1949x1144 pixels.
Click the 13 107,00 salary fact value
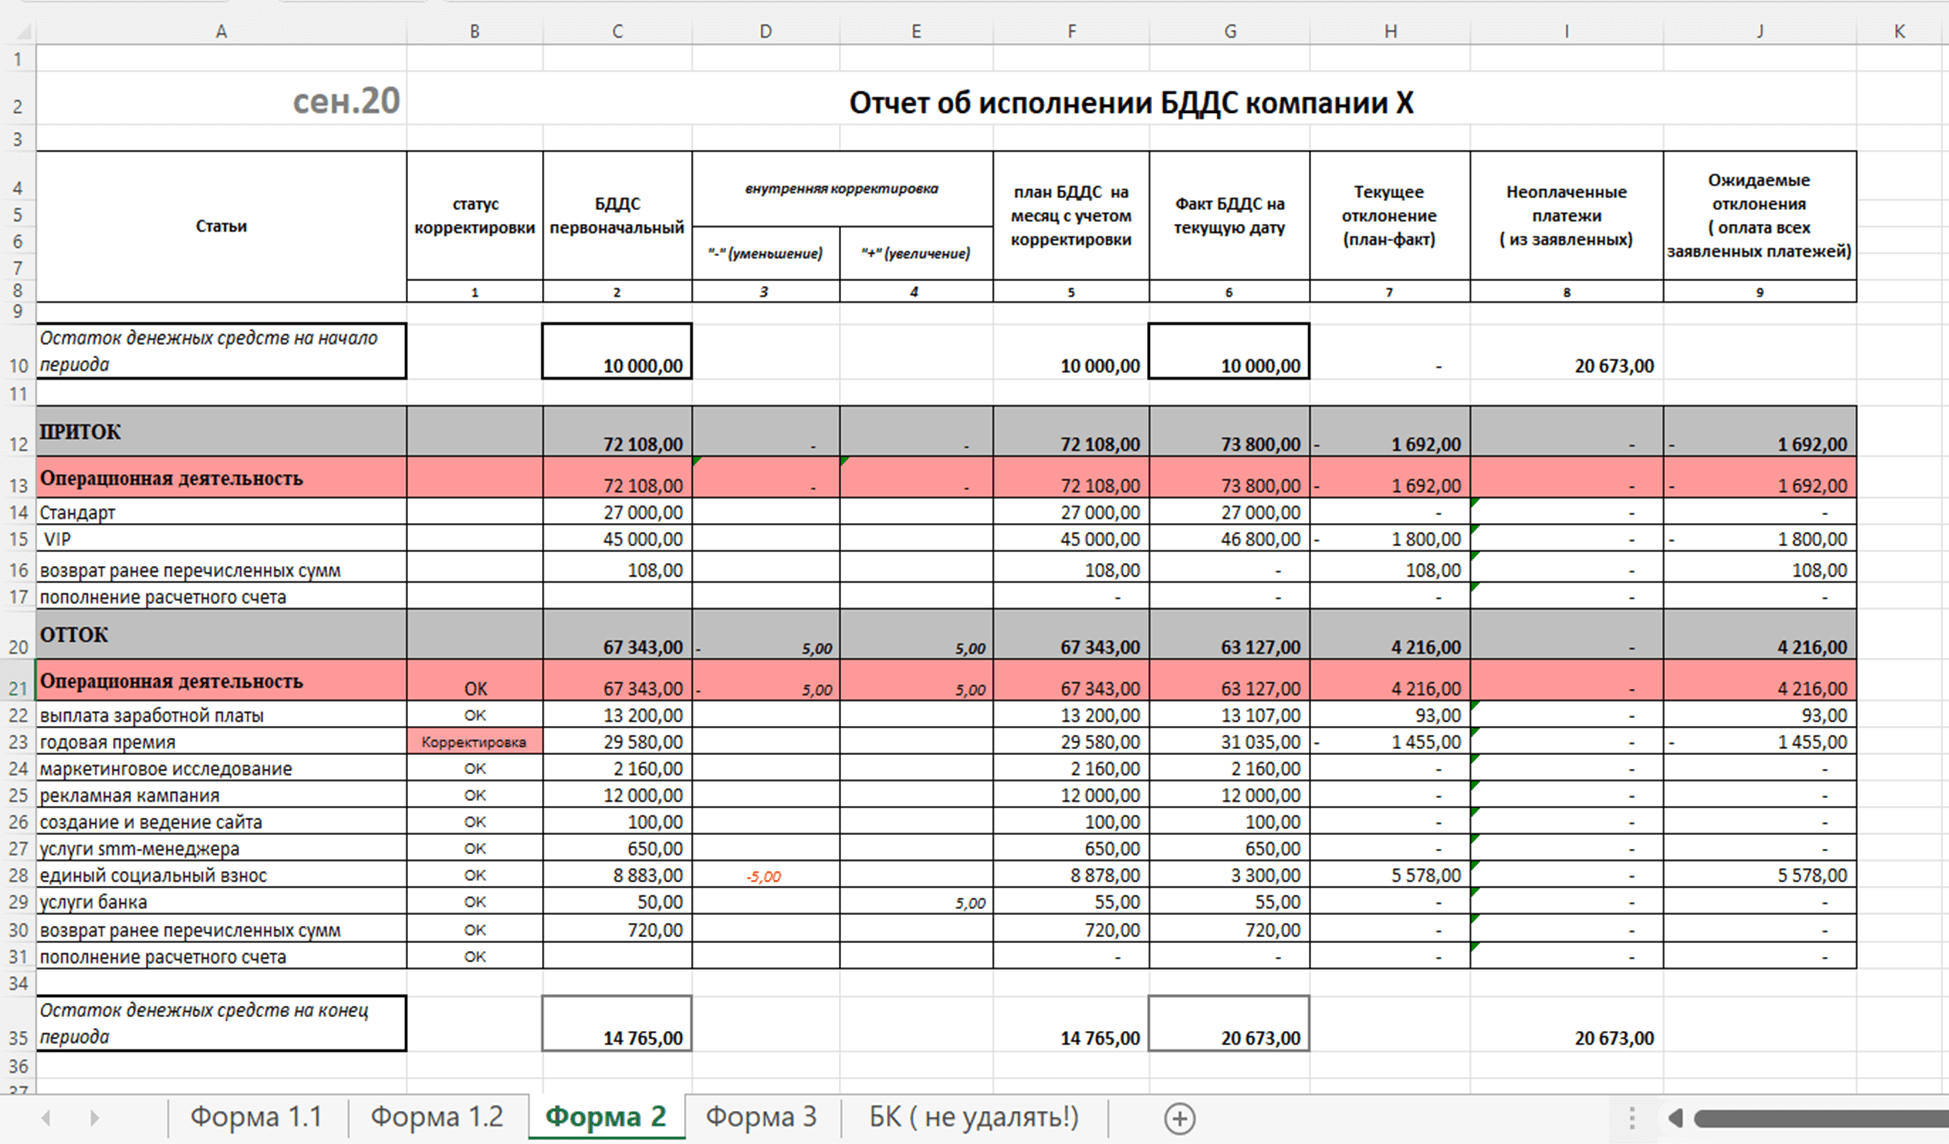pos(1230,715)
